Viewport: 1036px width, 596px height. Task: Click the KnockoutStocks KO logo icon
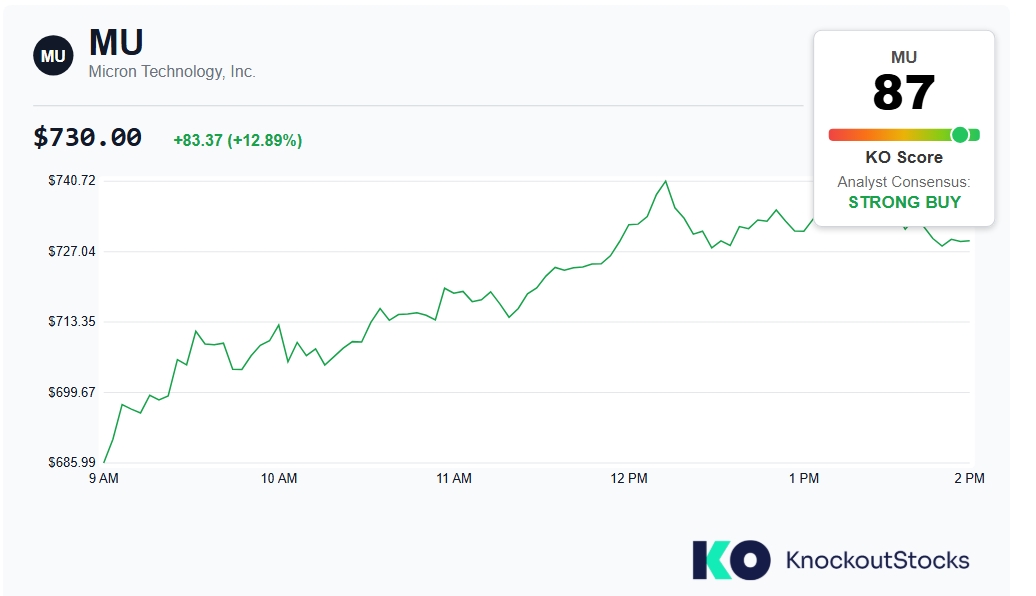(731, 560)
